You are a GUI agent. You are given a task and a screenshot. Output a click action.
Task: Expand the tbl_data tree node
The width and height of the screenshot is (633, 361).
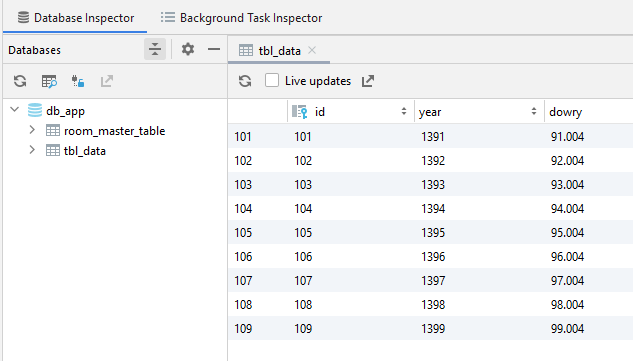coord(32,150)
